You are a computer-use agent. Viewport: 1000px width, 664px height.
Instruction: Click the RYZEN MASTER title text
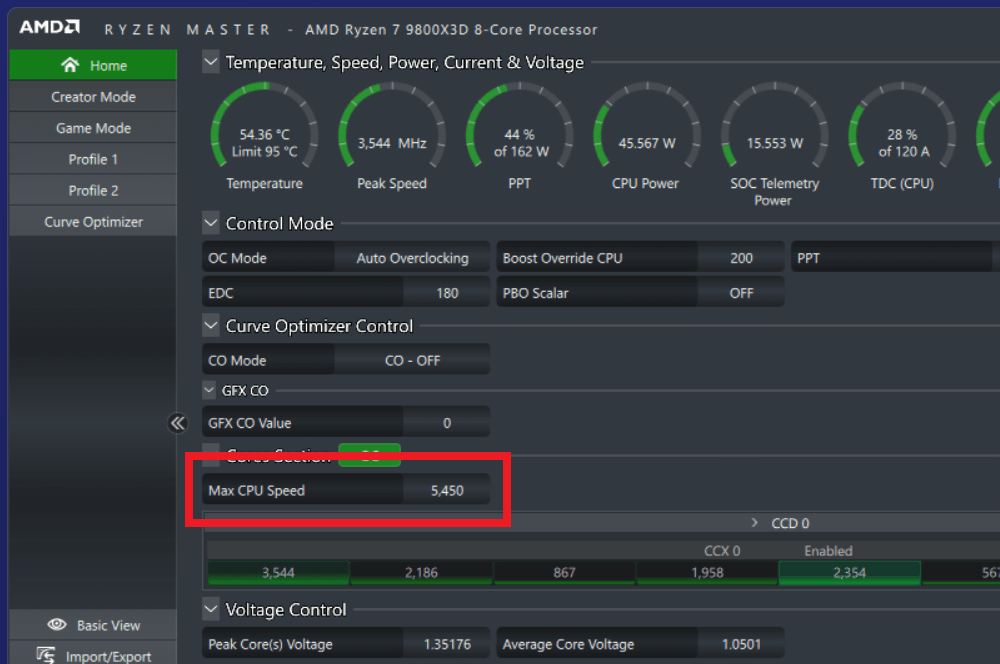188,29
